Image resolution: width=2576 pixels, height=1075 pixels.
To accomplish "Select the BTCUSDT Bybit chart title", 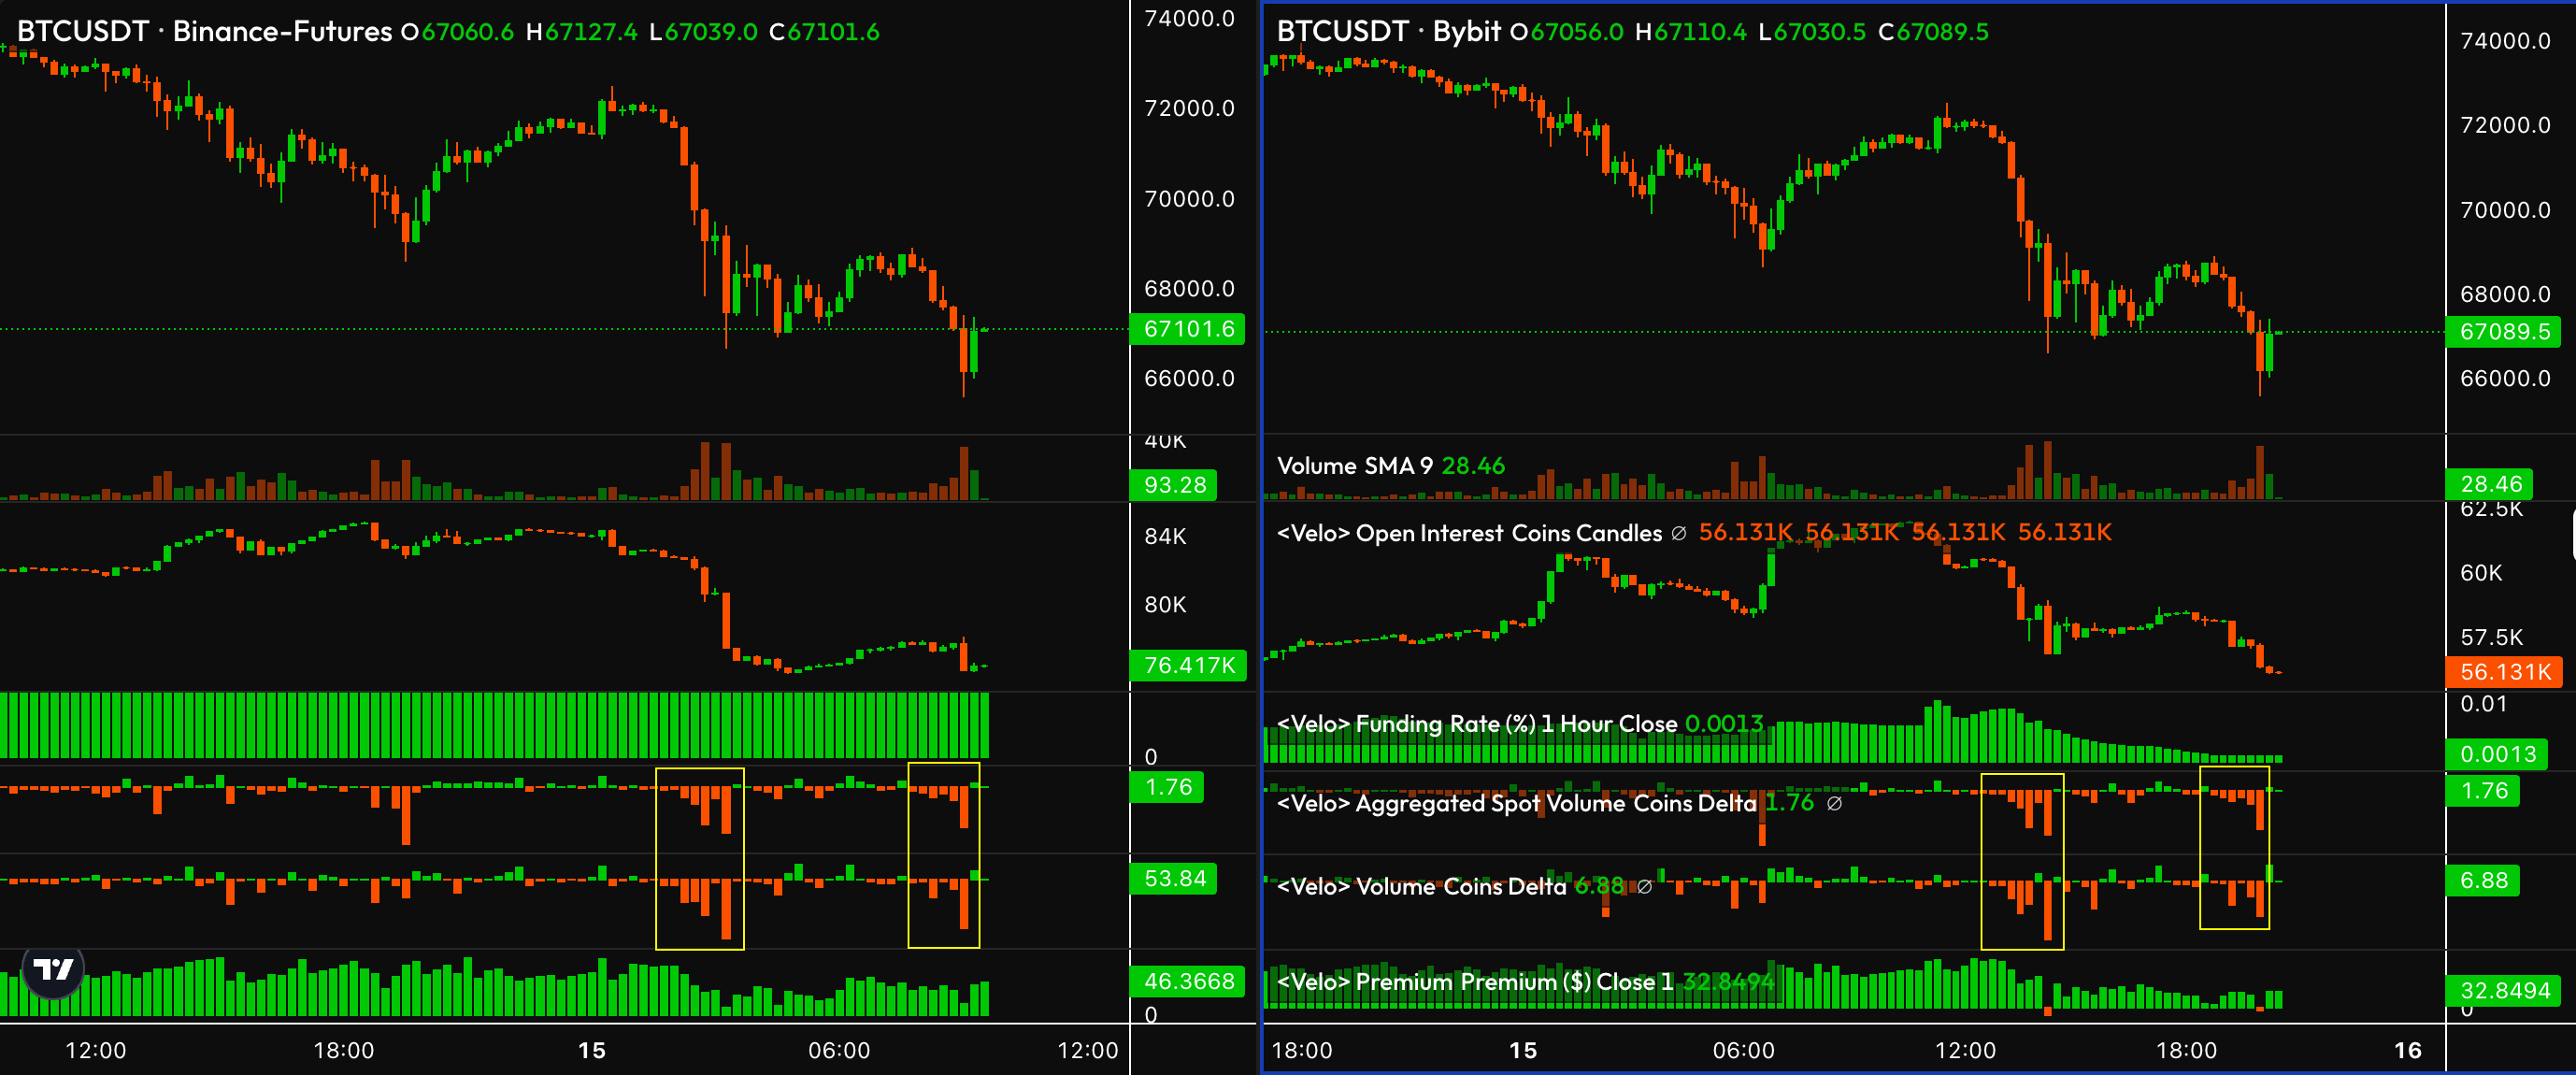I will coord(1388,31).
